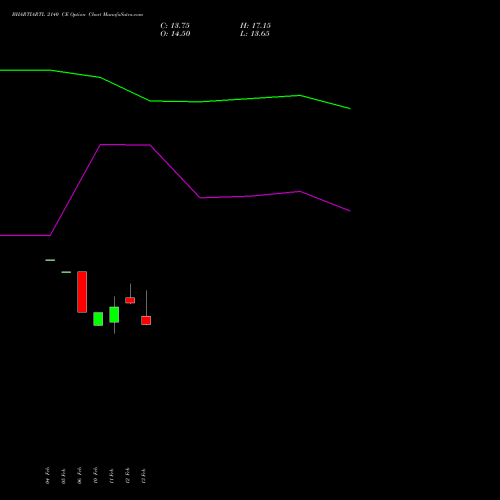Click the low value L: 13.65
This screenshot has height=500, width=500.
pos(255,34)
